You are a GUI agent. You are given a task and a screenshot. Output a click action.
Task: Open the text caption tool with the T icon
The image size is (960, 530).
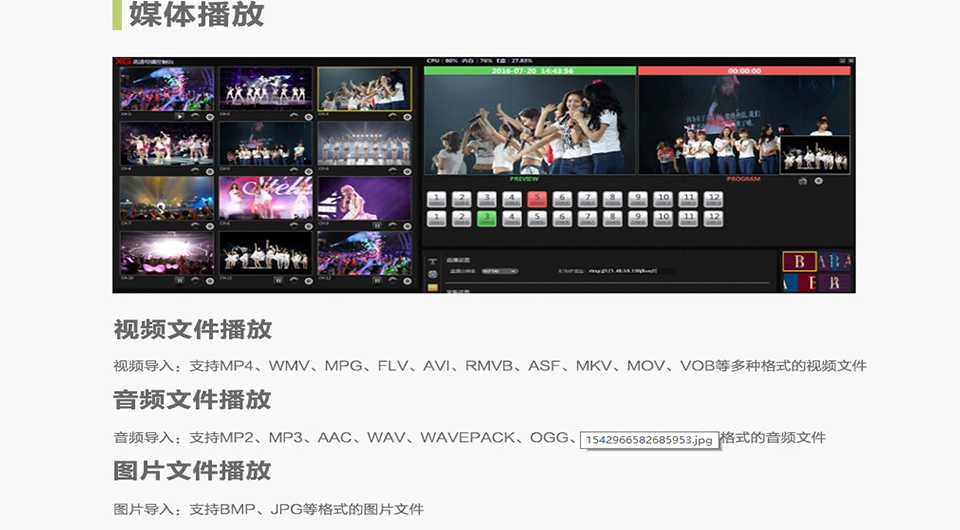(x=433, y=262)
